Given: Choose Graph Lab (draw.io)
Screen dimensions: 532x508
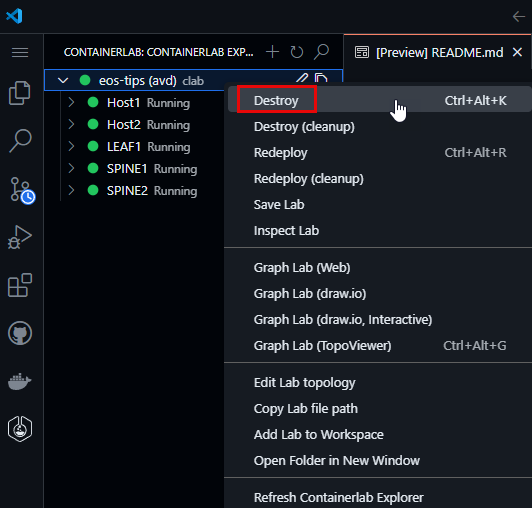Looking at the screenshot, I should coord(379,294).
